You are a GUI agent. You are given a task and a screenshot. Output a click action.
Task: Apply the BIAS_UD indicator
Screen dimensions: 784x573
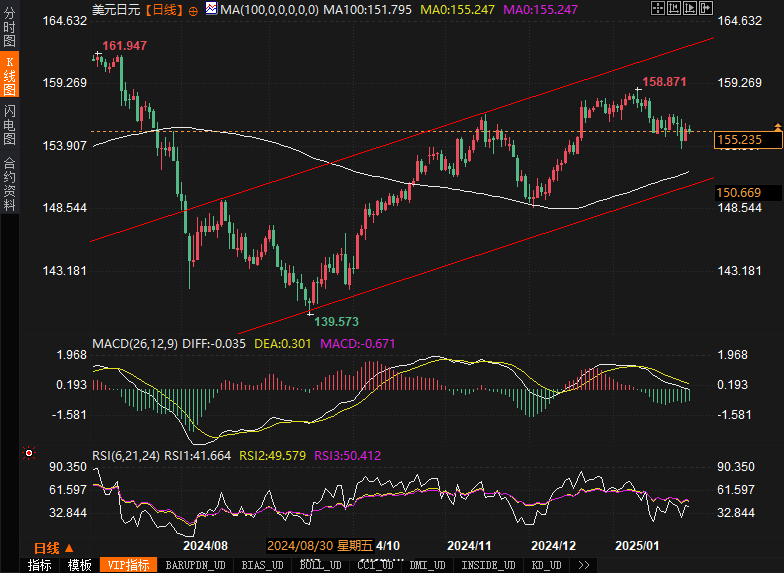coord(262,565)
